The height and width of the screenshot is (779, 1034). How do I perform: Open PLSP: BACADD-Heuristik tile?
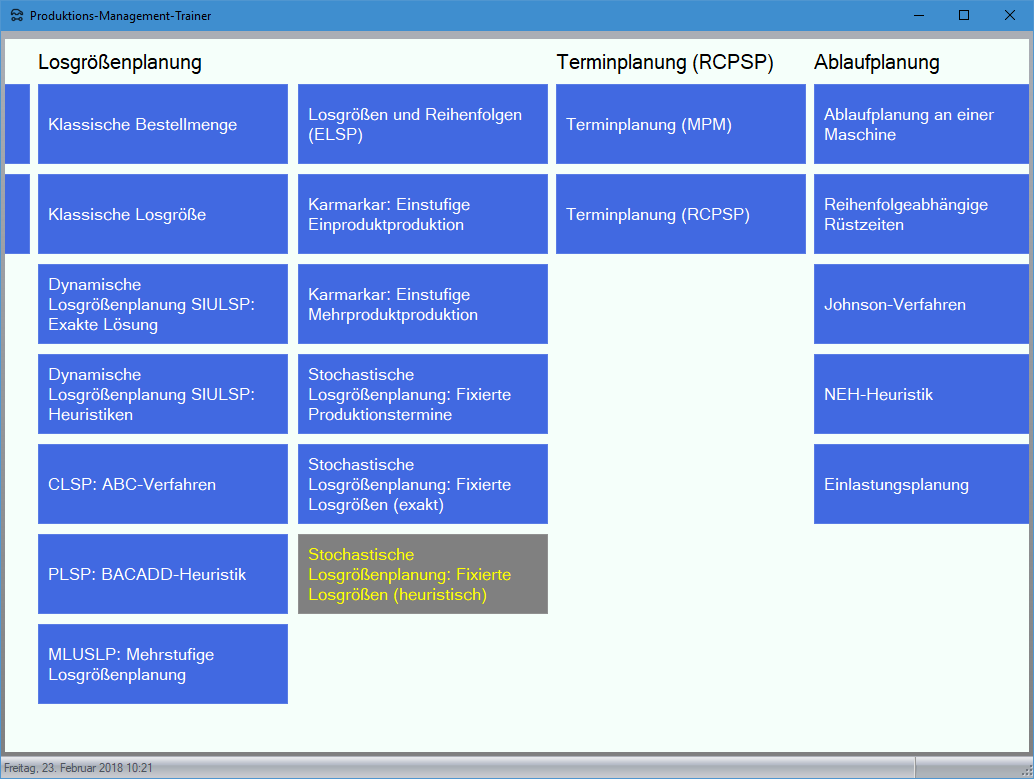[x=163, y=574]
